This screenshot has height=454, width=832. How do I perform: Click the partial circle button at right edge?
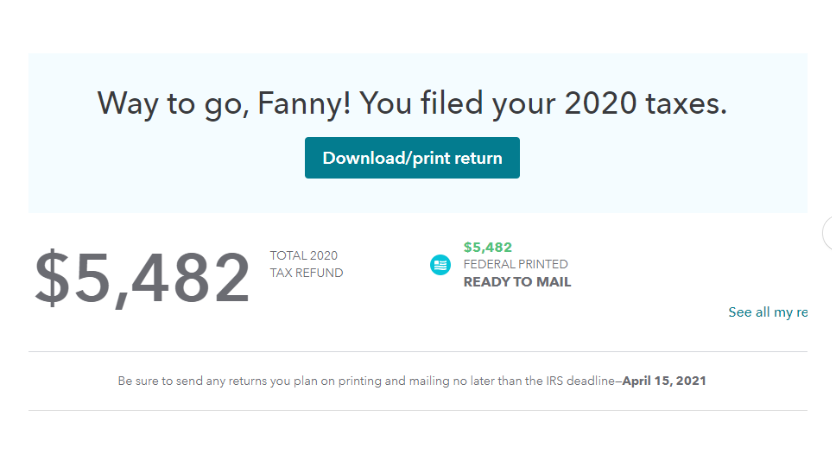(x=827, y=233)
